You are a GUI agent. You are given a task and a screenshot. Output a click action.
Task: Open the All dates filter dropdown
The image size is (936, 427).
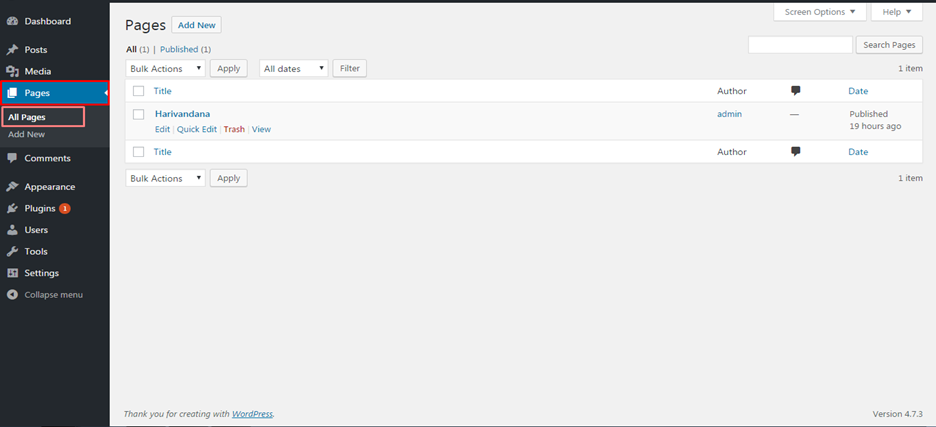[x=294, y=68]
